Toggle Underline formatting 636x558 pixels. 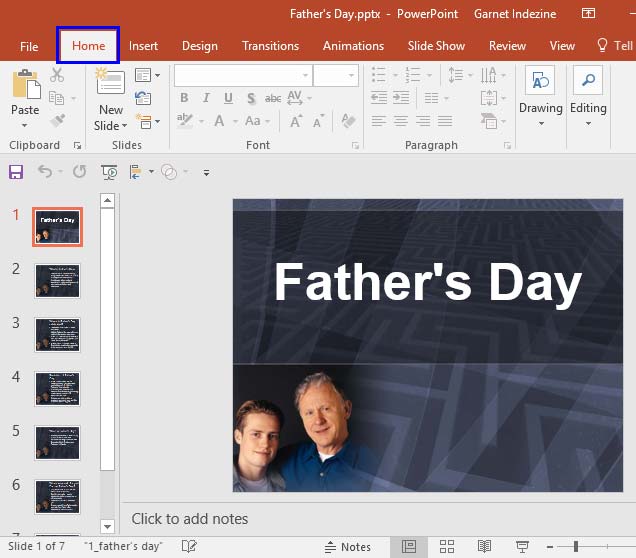(228, 98)
